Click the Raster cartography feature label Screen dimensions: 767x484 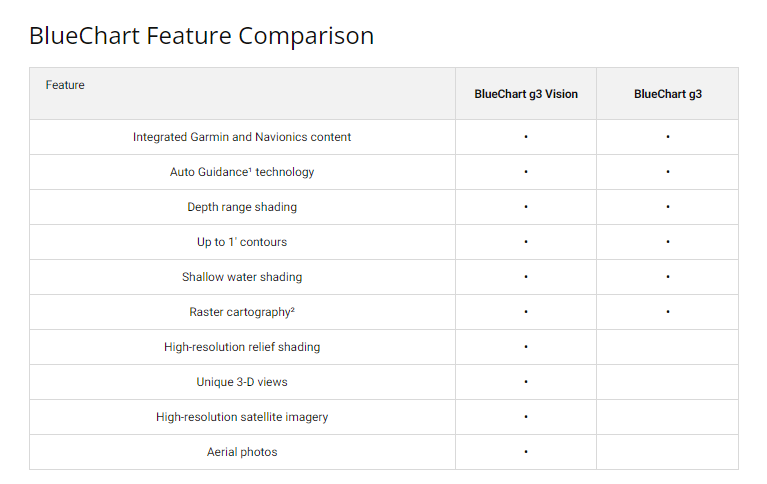pos(242,312)
